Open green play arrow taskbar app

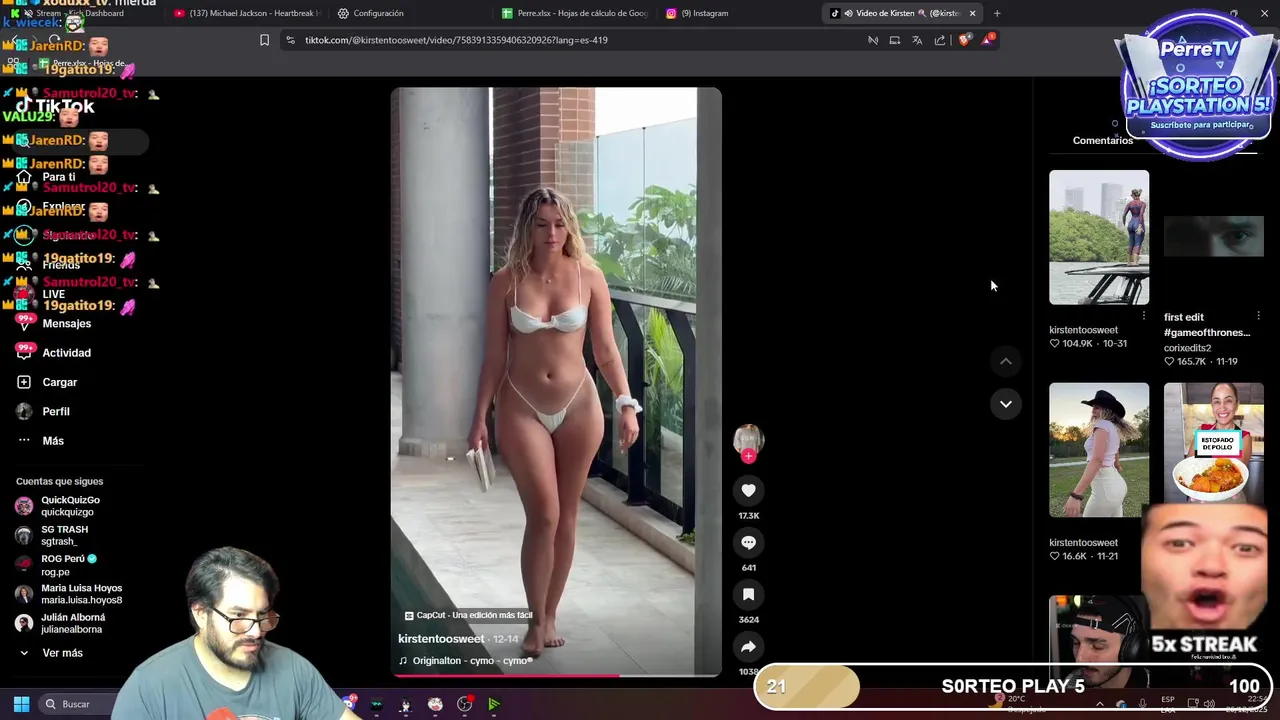point(494,704)
